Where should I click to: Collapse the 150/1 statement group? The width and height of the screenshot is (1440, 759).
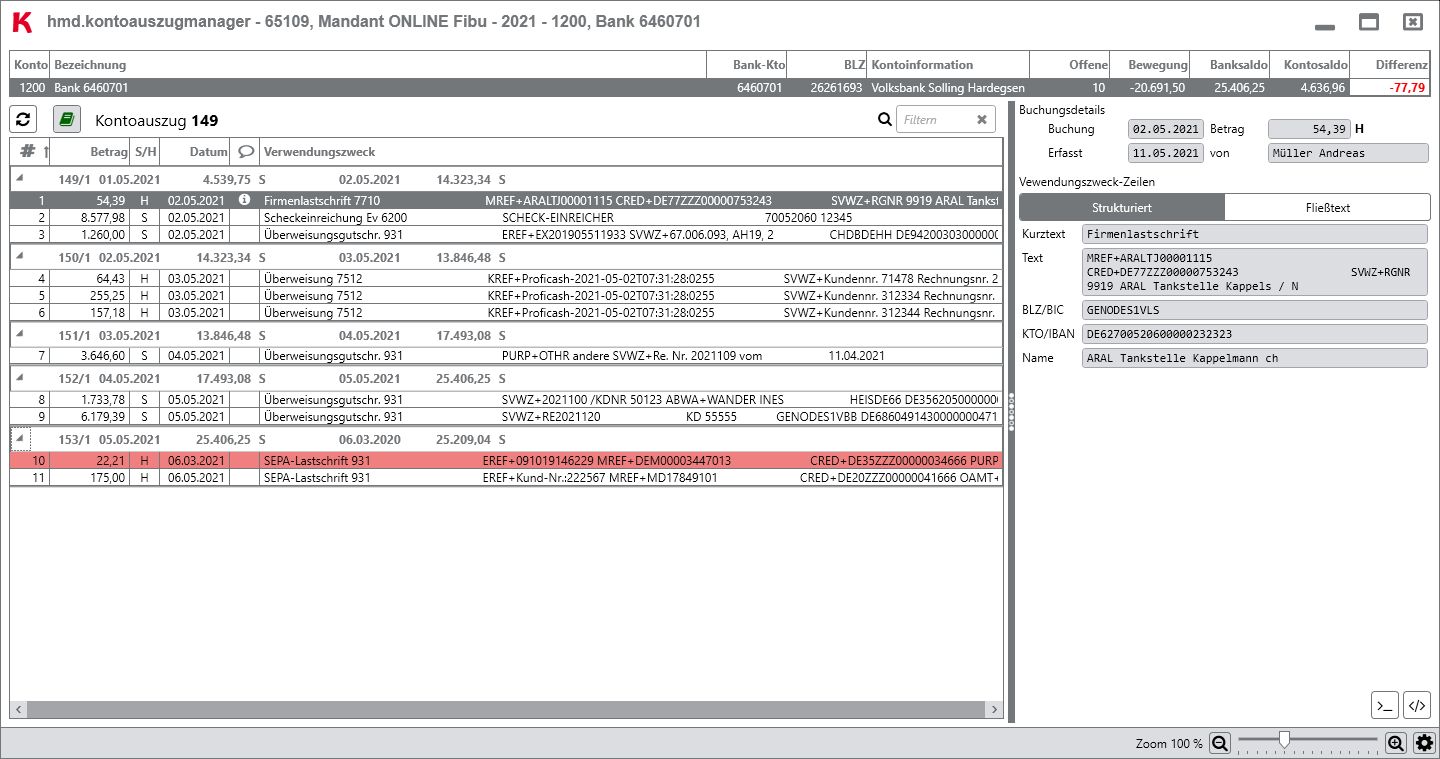[x=21, y=256]
